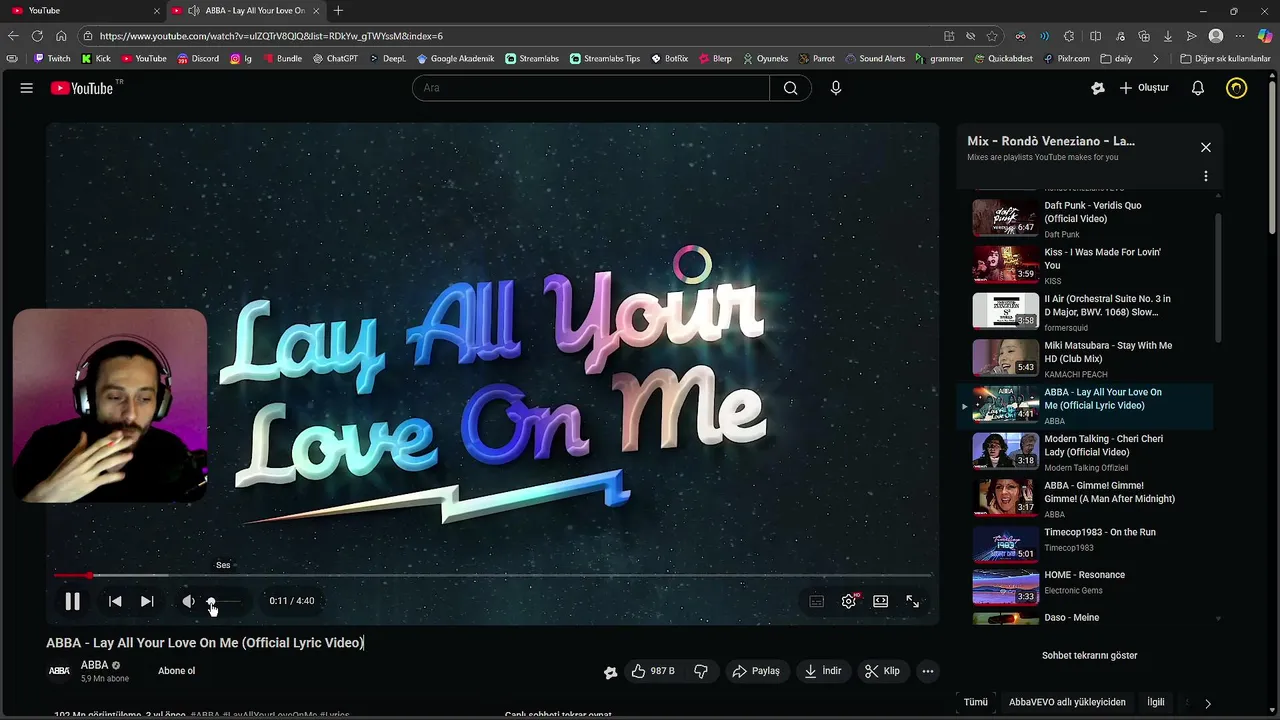
Task: Click the Klip clip button
Action: (882, 671)
